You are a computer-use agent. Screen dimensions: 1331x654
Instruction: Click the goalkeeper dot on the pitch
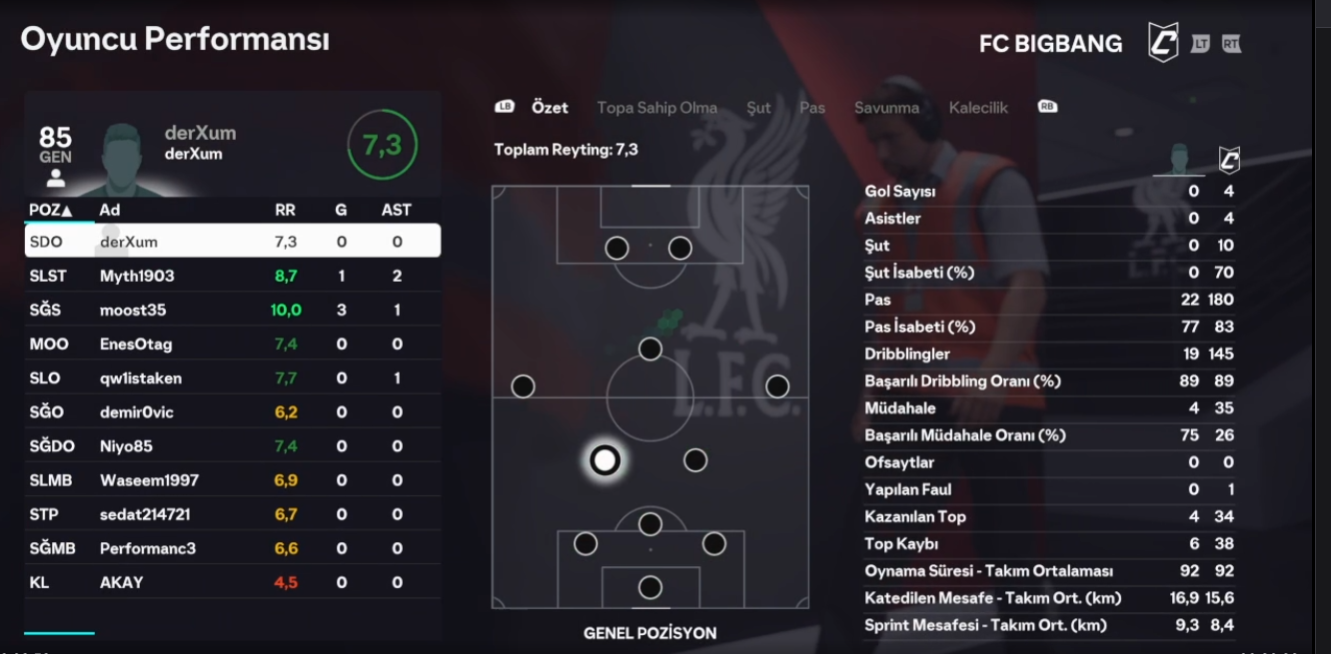click(x=650, y=587)
